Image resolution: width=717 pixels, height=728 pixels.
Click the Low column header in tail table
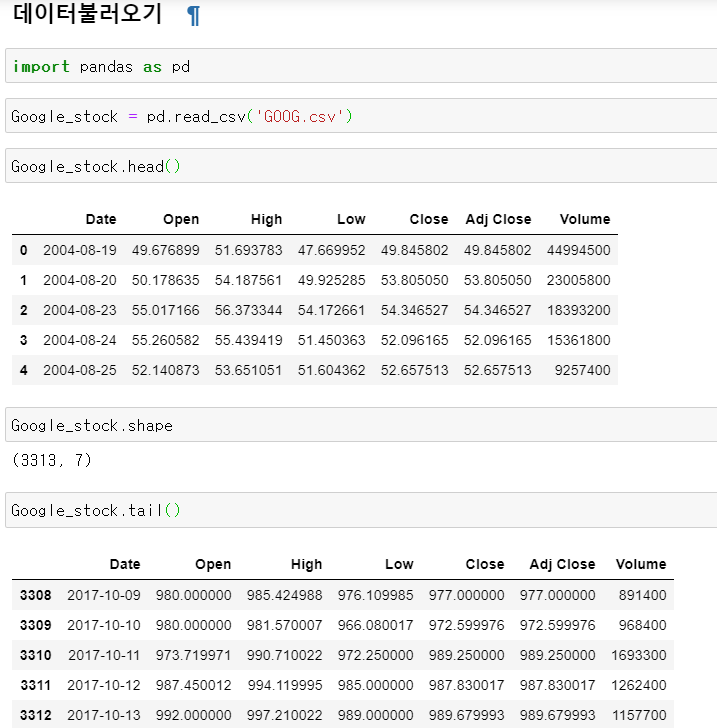(399, 564)
